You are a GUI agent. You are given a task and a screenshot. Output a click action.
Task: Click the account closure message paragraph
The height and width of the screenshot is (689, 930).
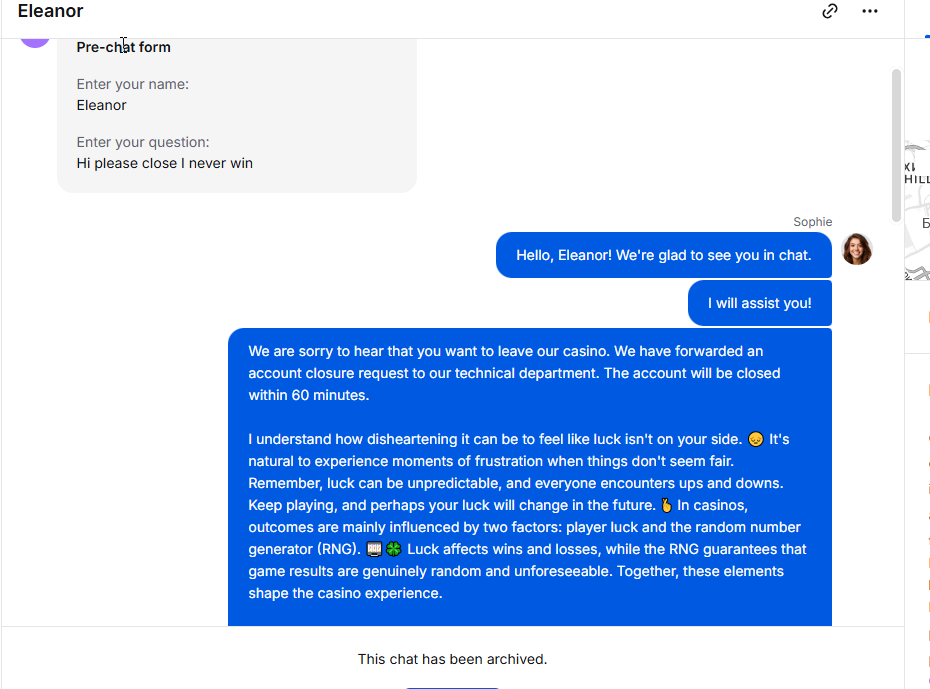[x=514, y=373]
